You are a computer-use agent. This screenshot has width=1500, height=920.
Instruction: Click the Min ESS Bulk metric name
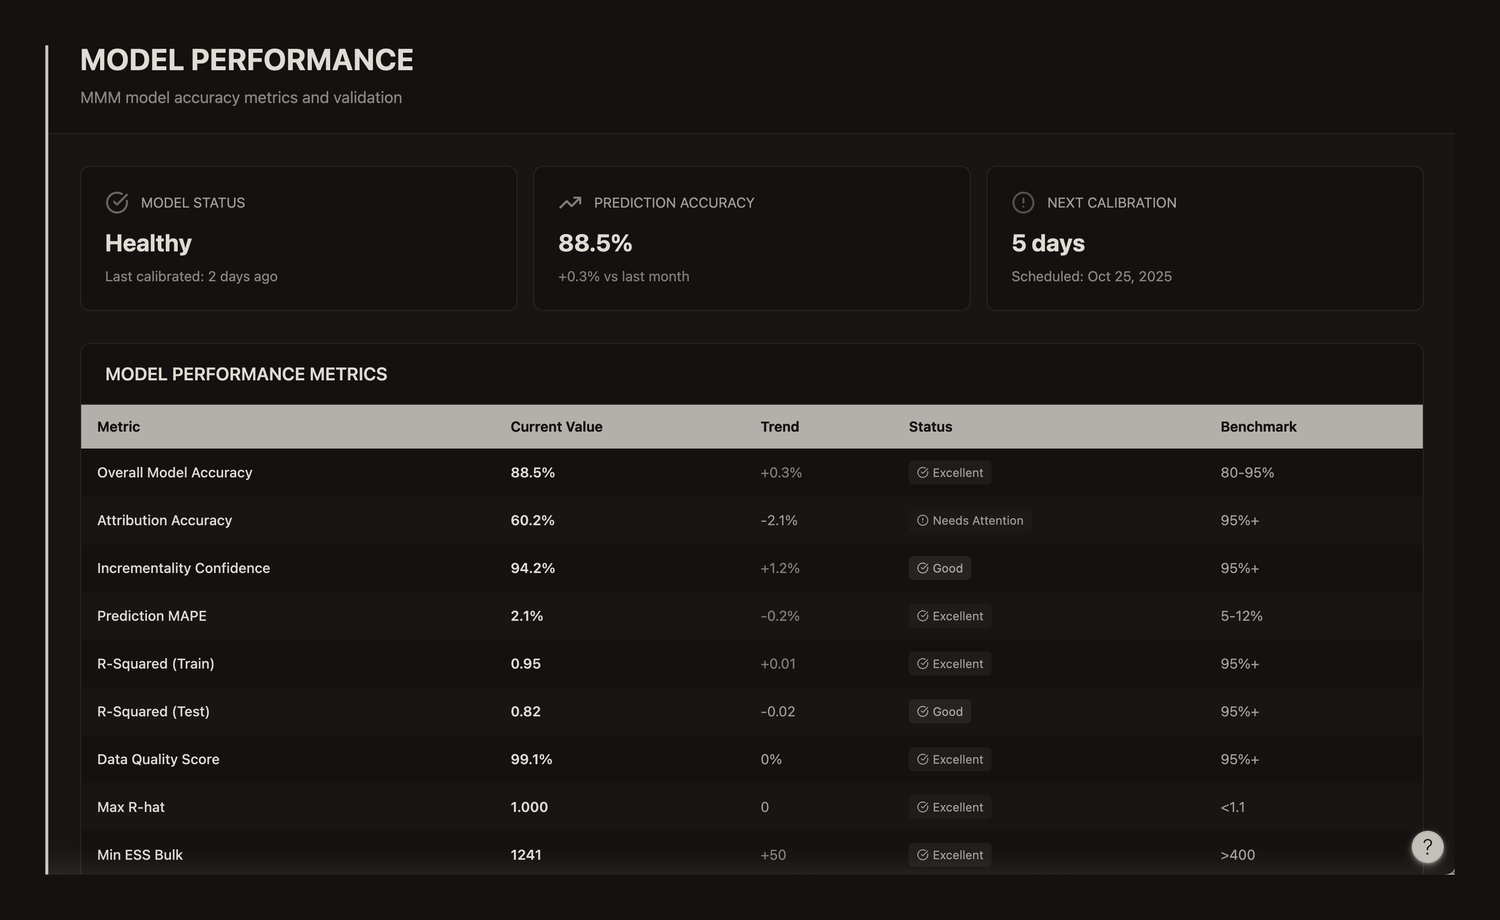(x=140, y=855)
